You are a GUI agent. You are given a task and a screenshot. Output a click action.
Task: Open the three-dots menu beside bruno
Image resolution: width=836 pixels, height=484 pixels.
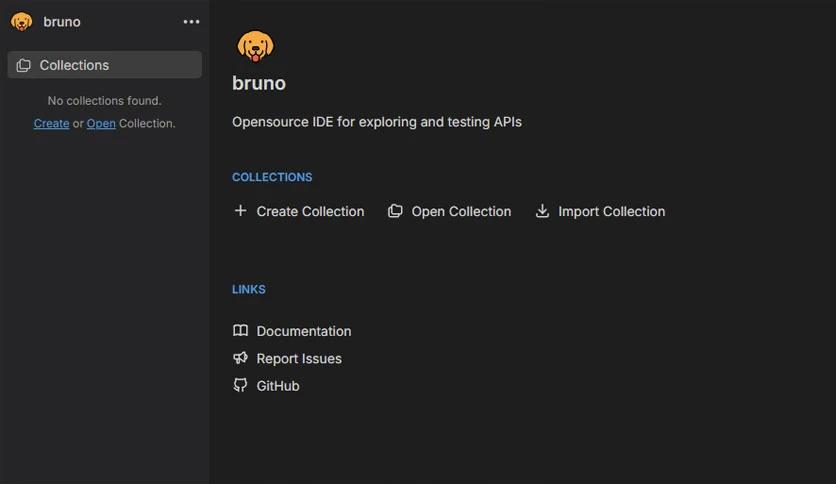[x=191, y=22]
